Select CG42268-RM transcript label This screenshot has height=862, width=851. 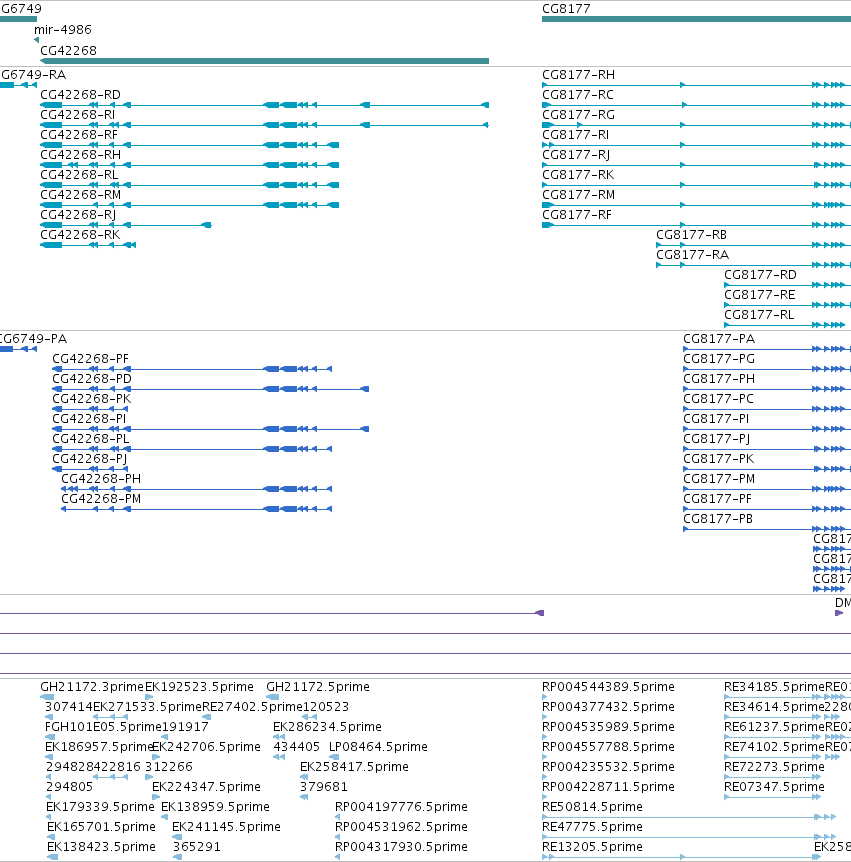coord(80,195)
